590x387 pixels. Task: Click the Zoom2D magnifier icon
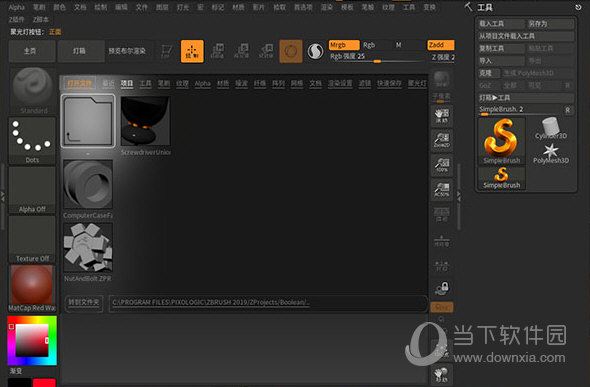click(x=442, y=140)
